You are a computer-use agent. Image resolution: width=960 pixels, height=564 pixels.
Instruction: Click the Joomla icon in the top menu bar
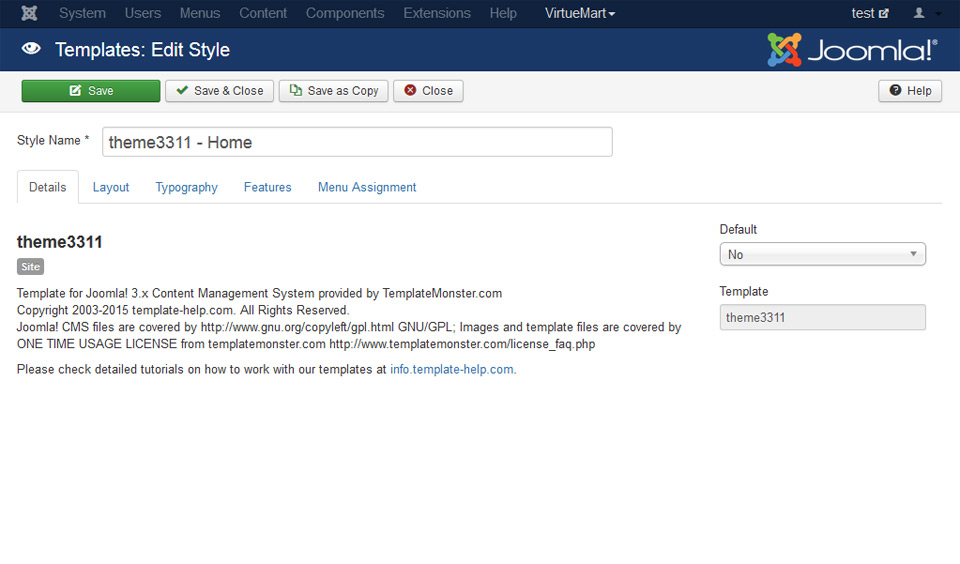[29, 13]
